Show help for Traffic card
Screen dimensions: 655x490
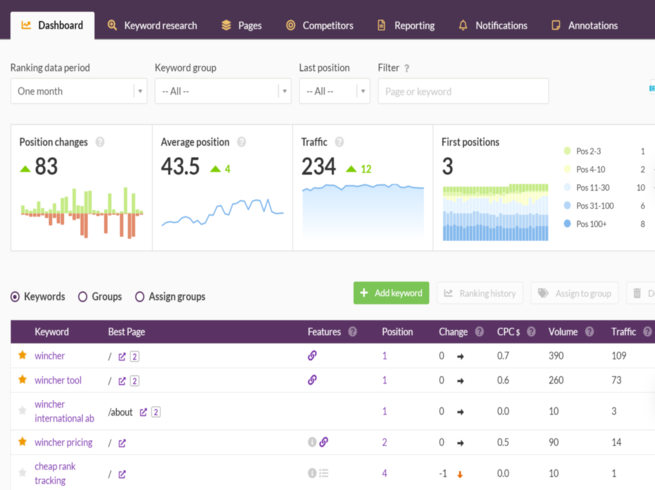pos(339,142)
